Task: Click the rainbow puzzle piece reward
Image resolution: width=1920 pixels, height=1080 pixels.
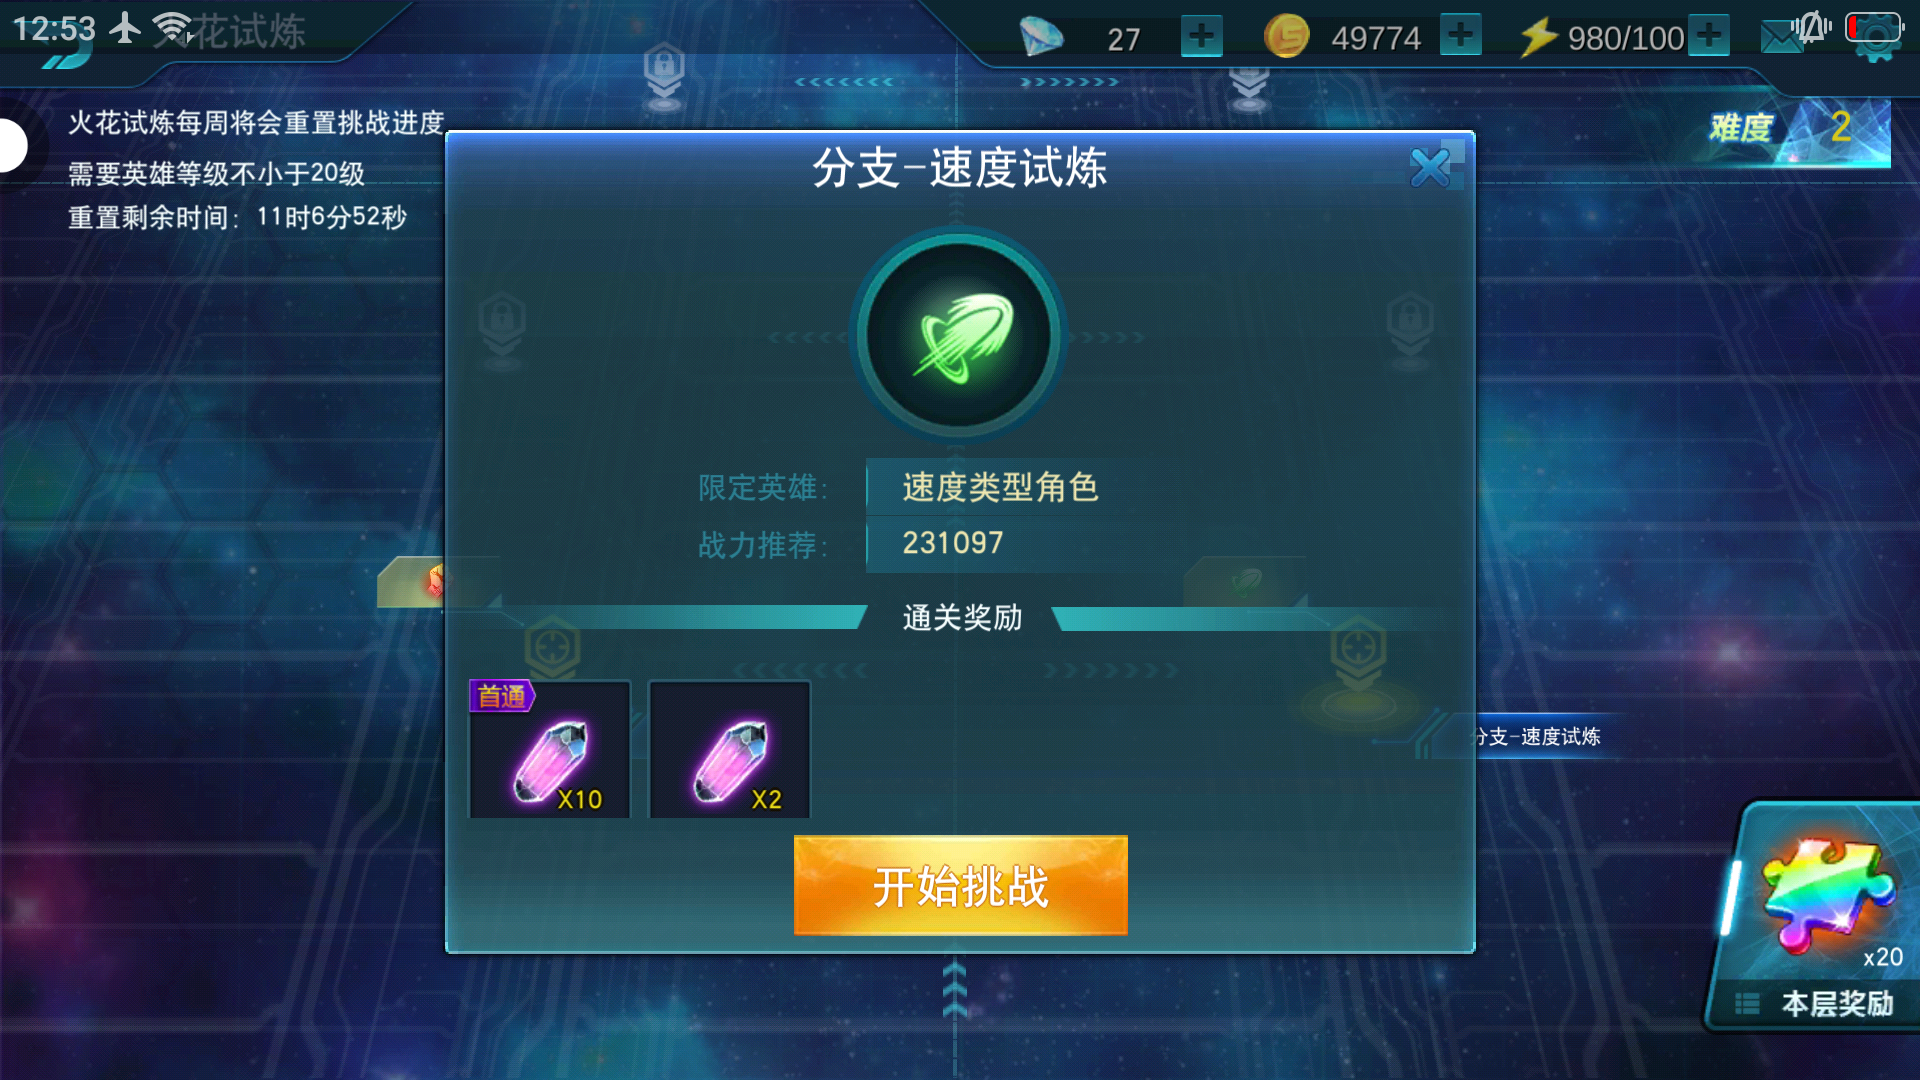Action: coord(1827,895)
